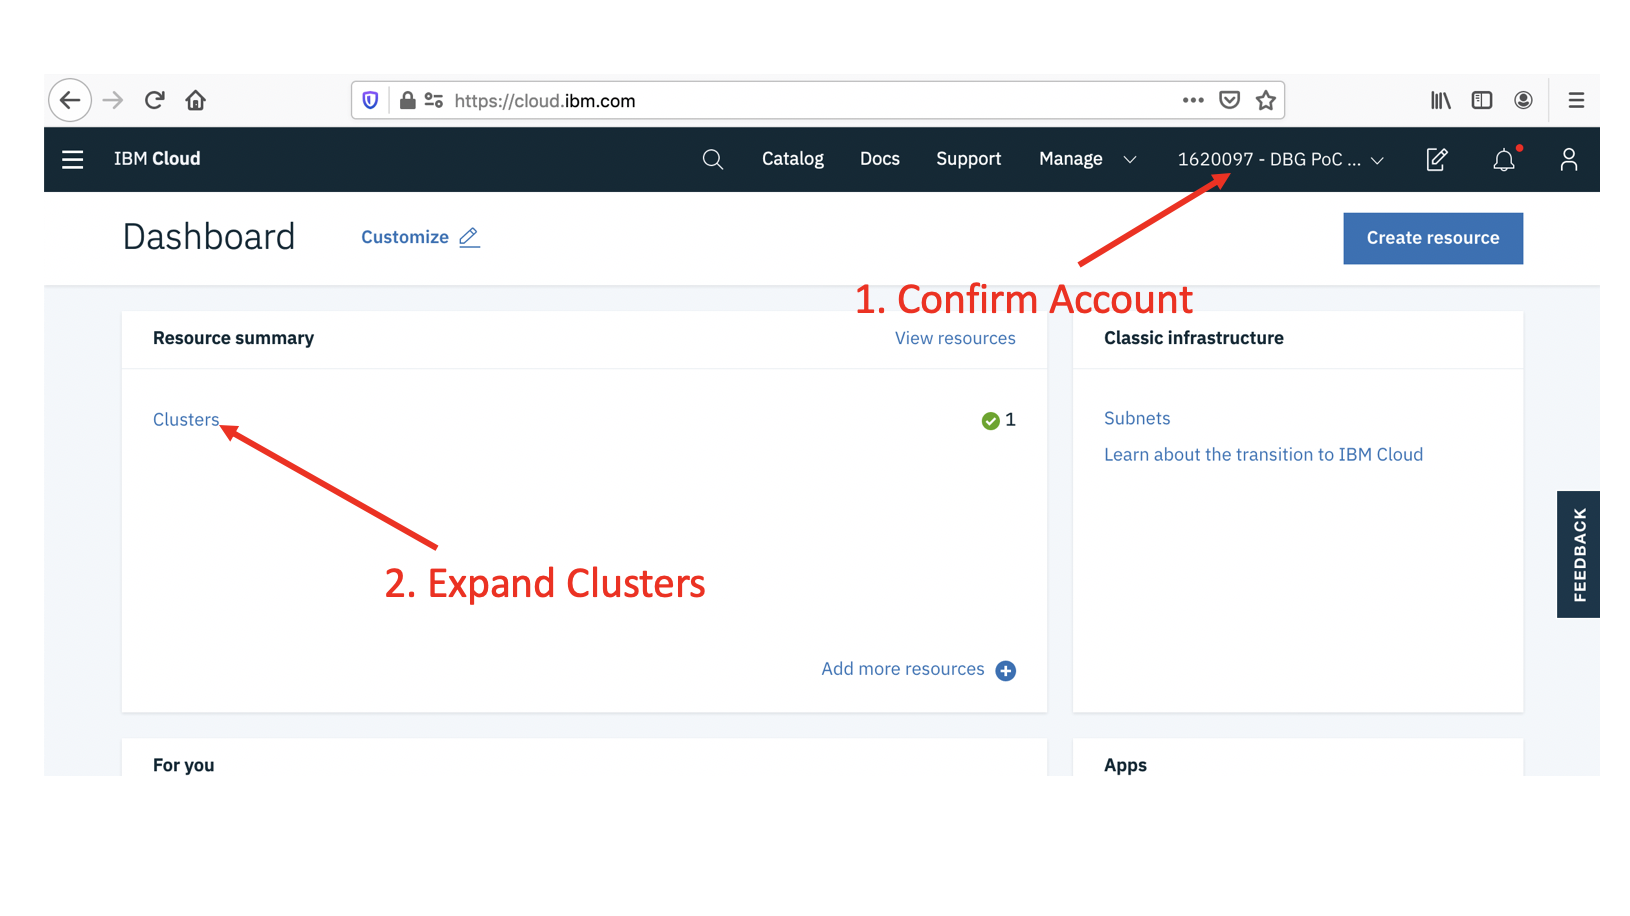This screenshot has height=916, width=1630.
Task: Open the notifications bell icon
Action: point(1504,159)
